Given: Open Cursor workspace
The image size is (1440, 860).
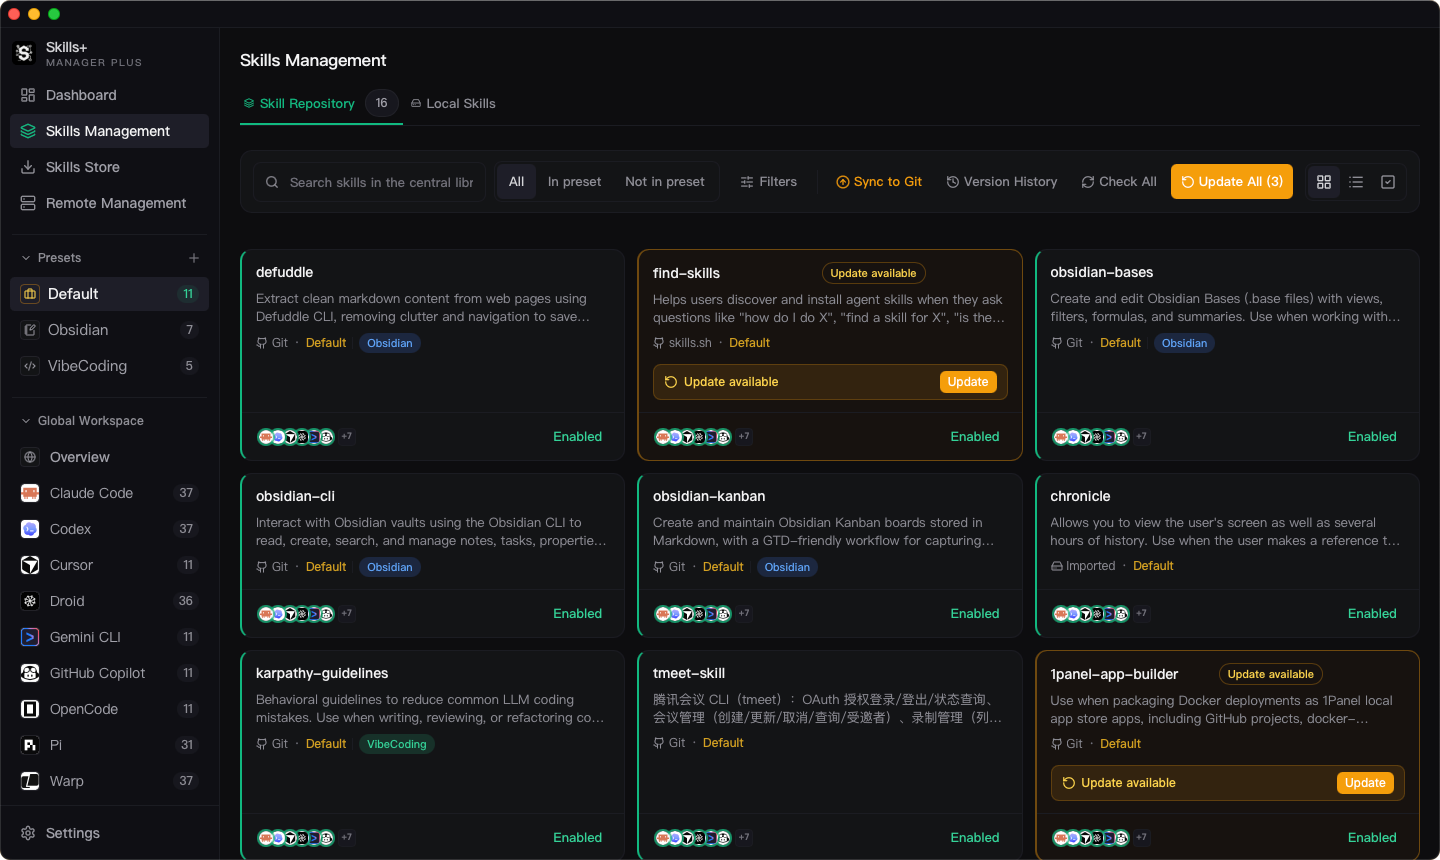Looking at the screenshot, I should point(109,565).
